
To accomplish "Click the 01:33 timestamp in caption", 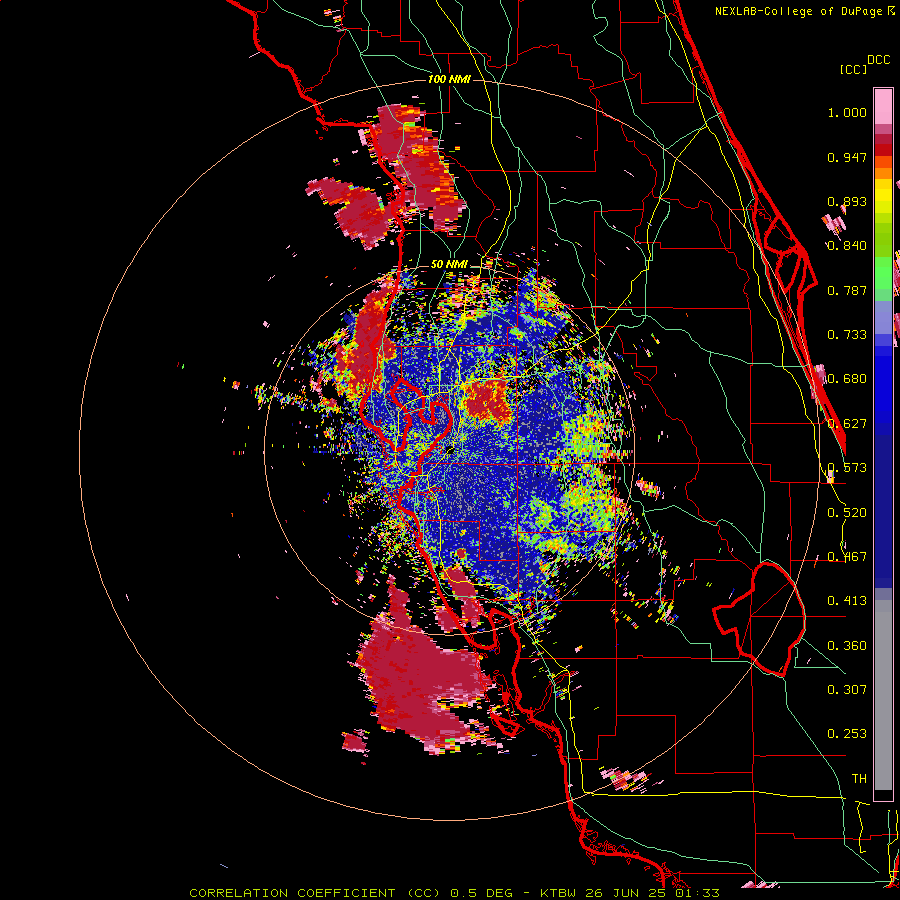I will coord(696,893).
